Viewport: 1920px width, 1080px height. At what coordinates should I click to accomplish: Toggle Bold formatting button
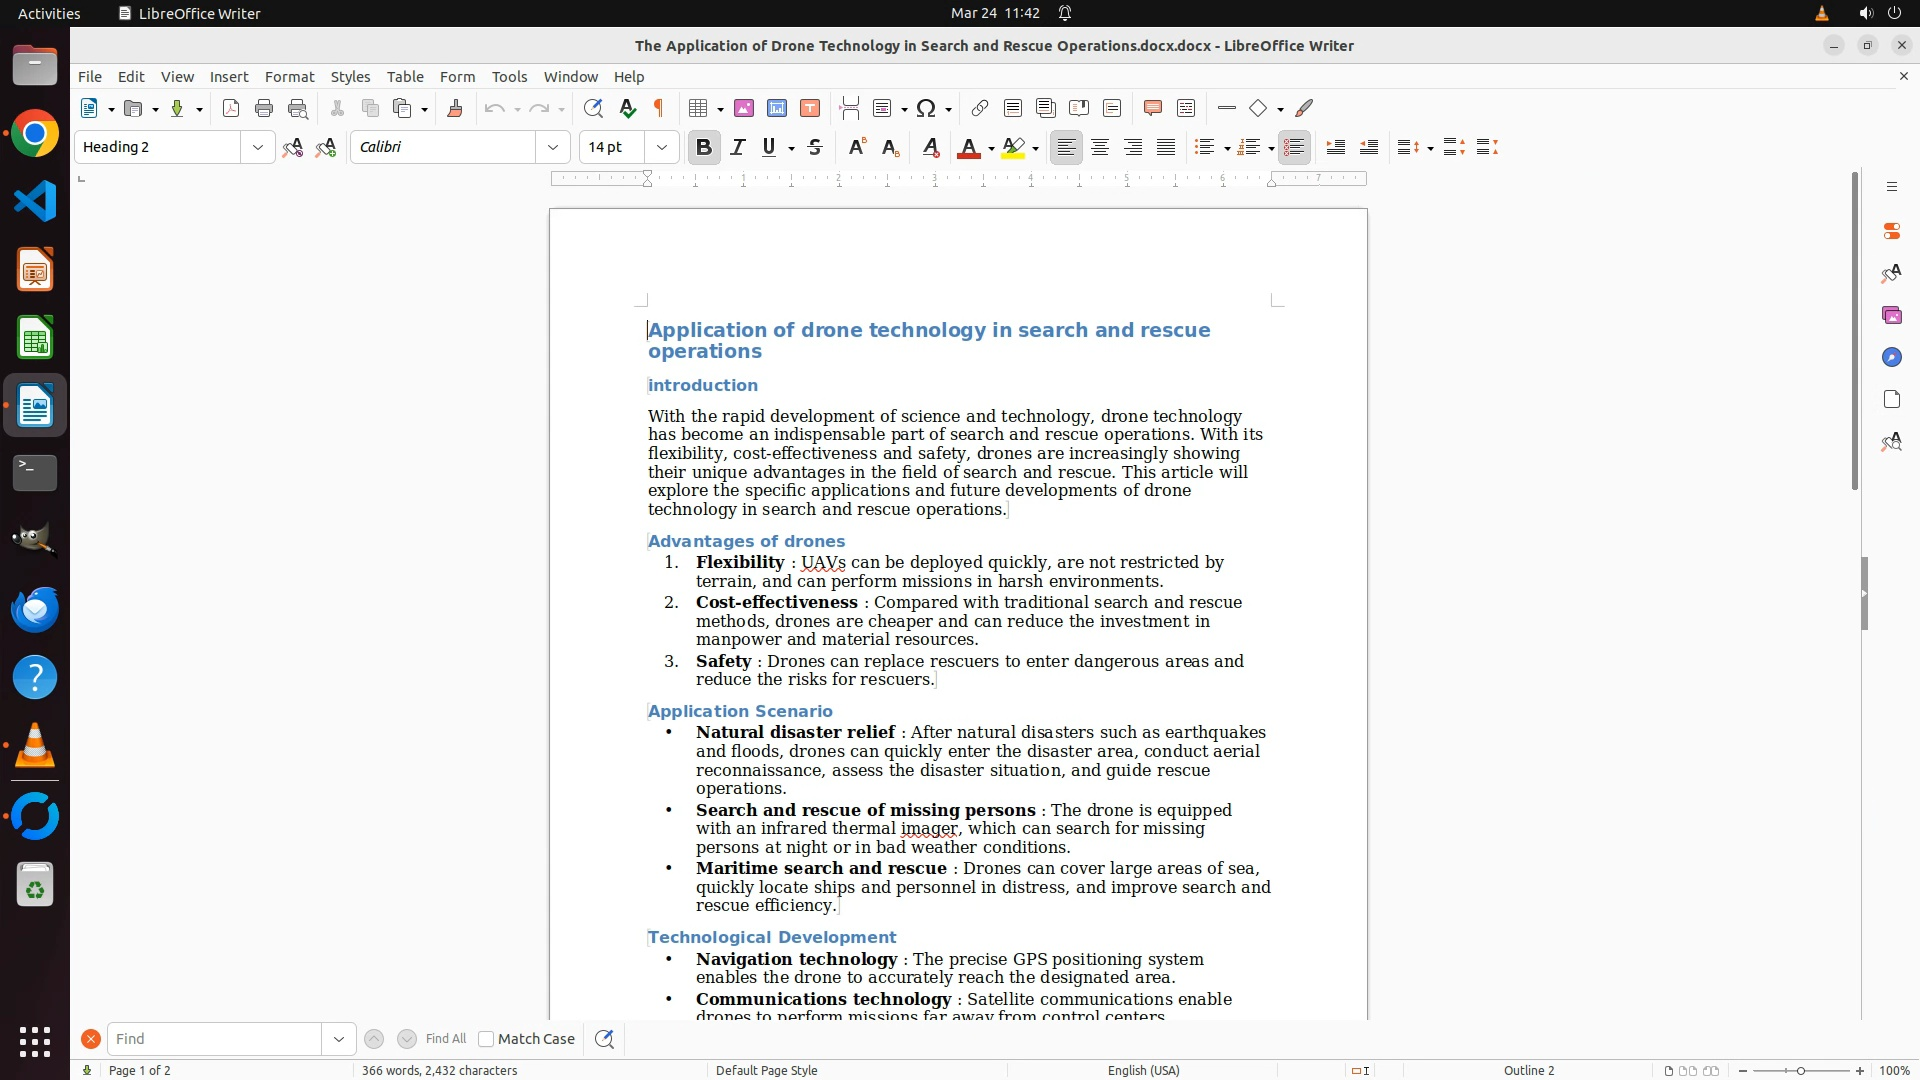pyautogui.click(x=704, y=147)
